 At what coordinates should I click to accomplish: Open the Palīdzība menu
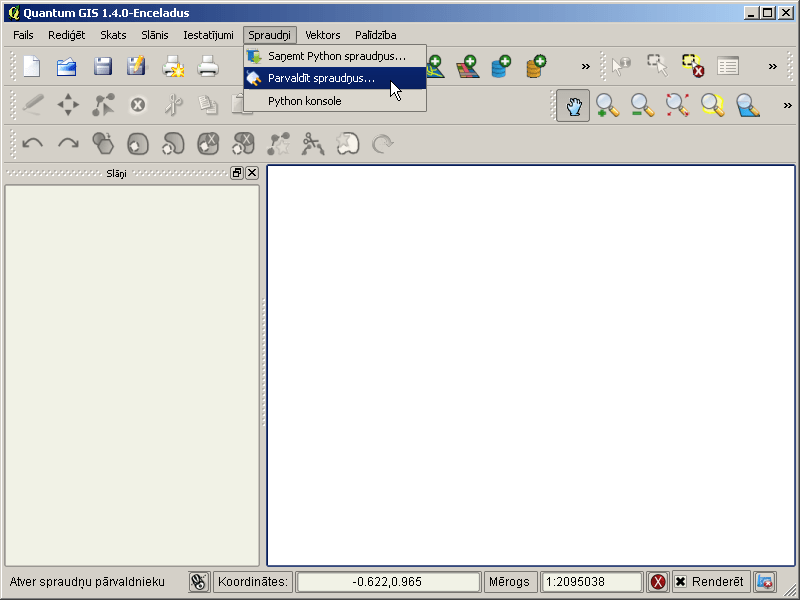coord(376,35)
